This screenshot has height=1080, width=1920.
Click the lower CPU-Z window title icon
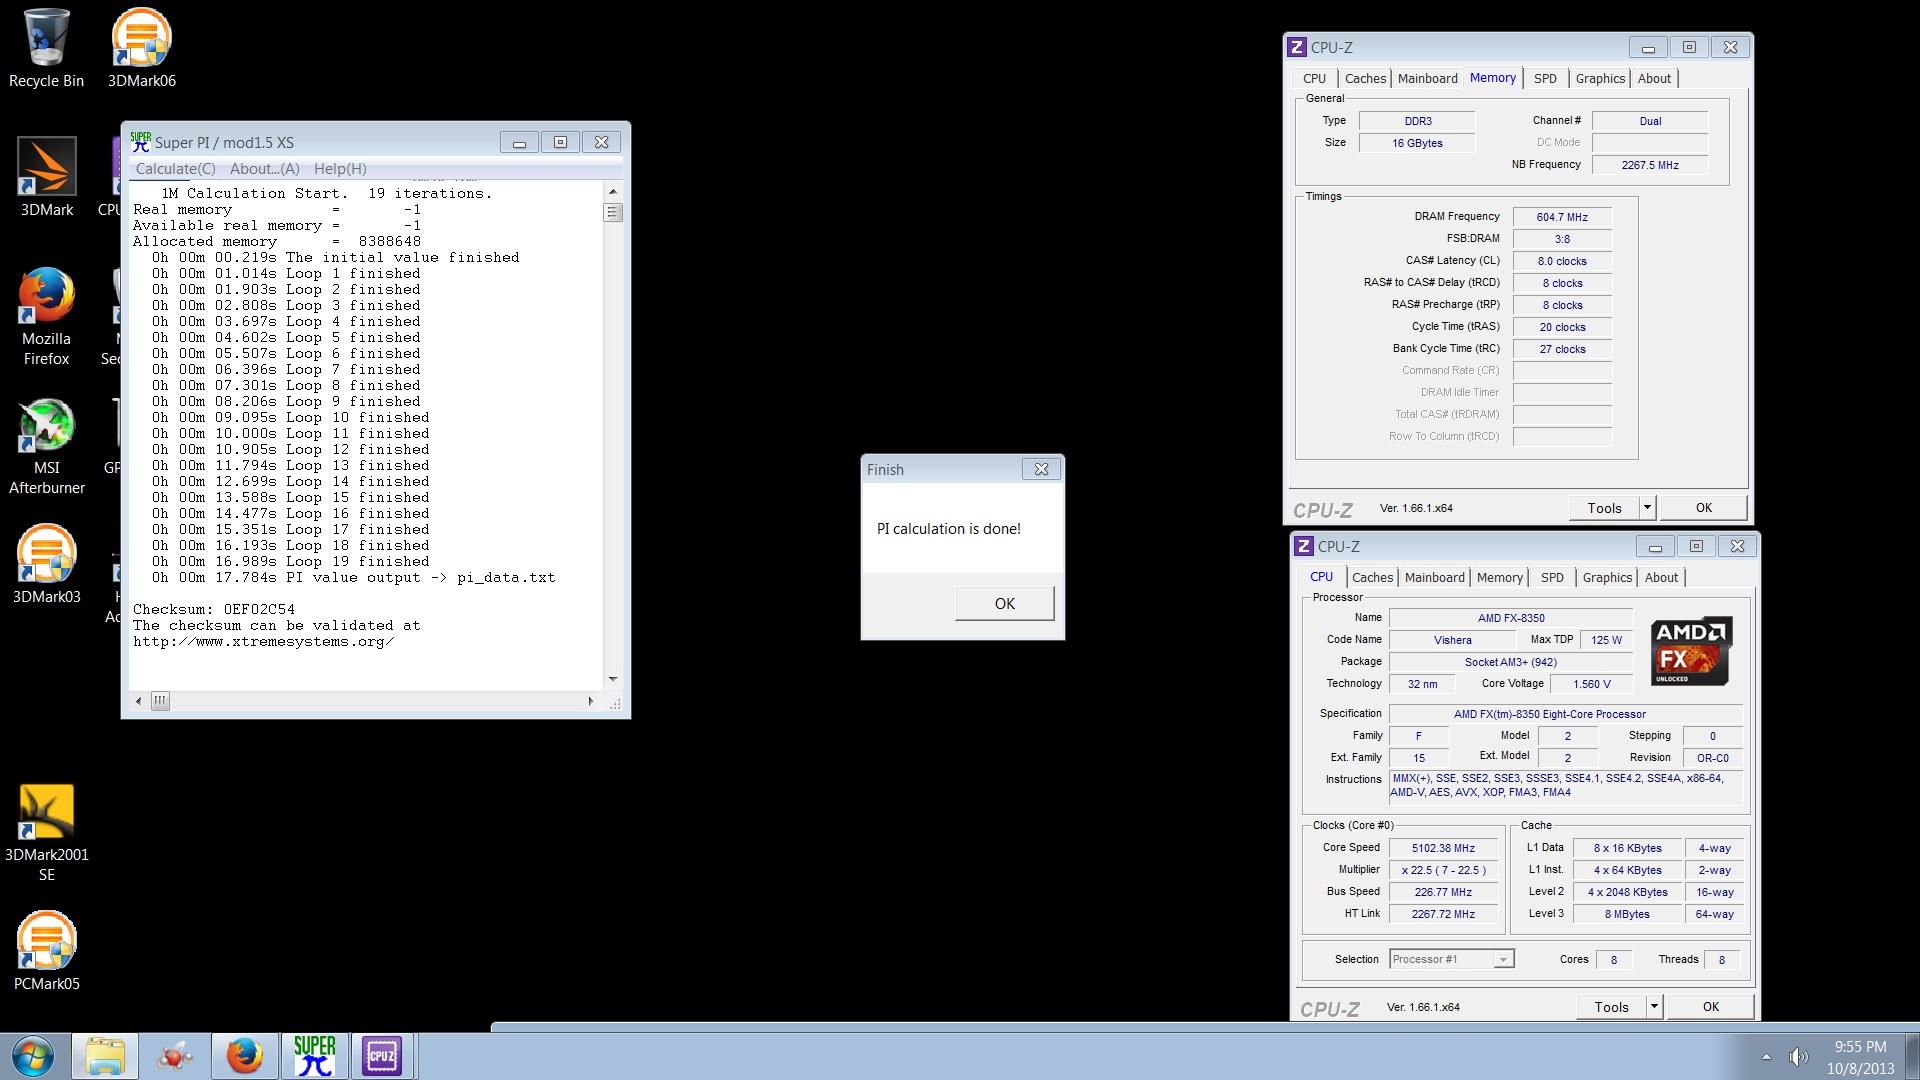click(x=1304, y=546)
